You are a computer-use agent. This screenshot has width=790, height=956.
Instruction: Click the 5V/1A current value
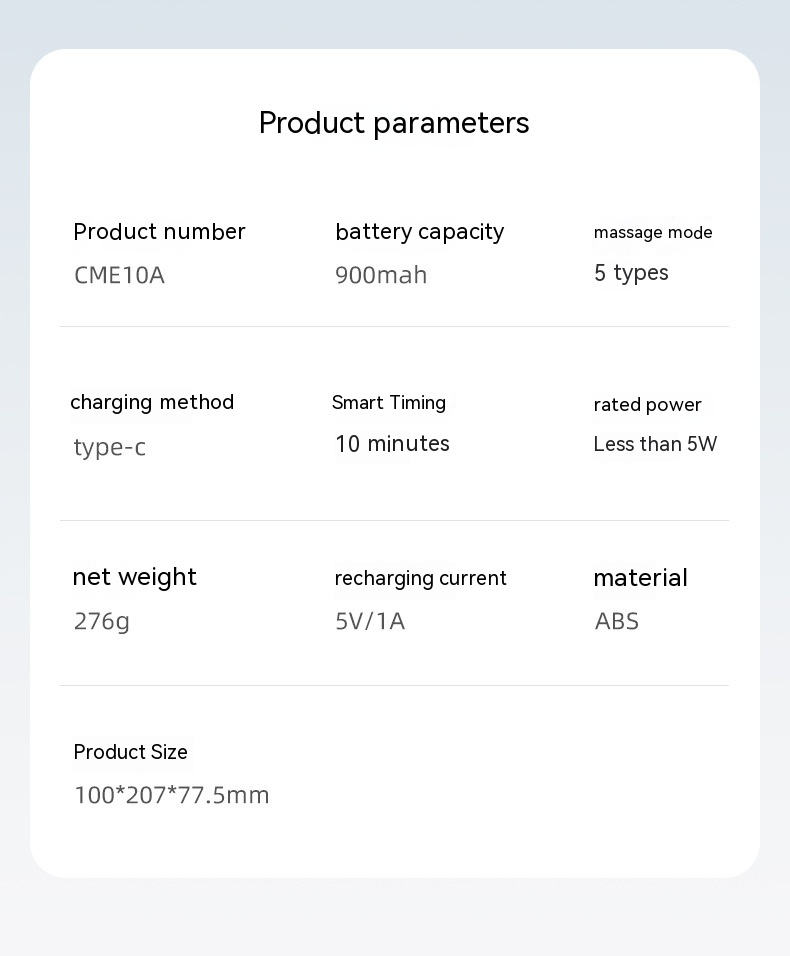point(370,621)
